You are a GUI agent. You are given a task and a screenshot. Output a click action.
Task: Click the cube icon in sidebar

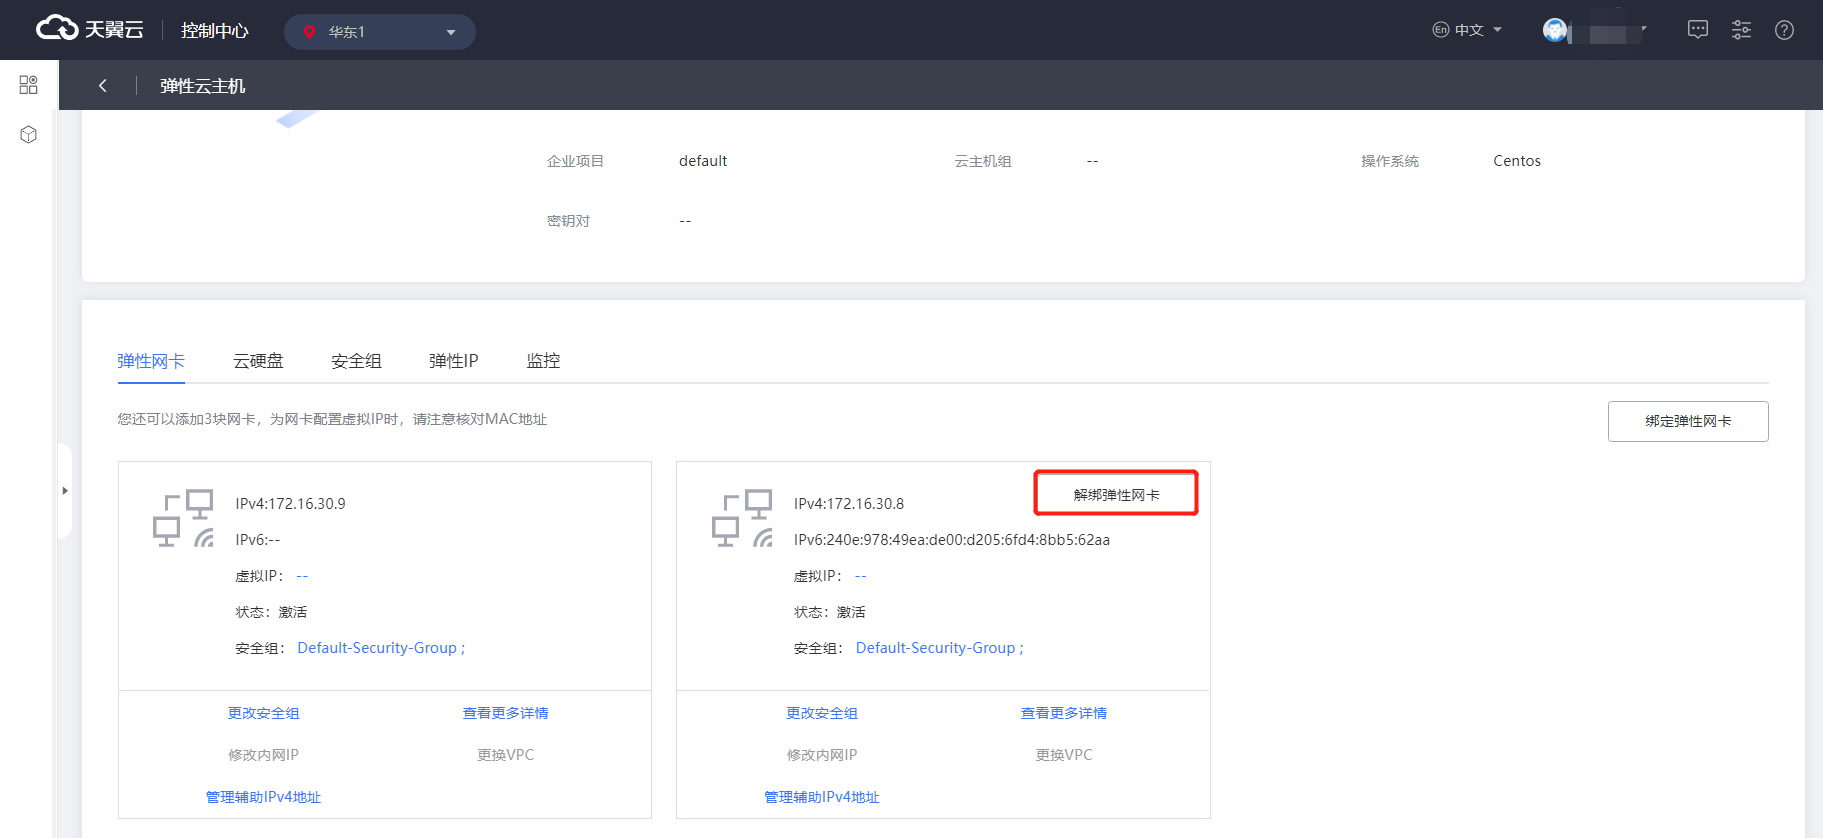tap(28, 134)
